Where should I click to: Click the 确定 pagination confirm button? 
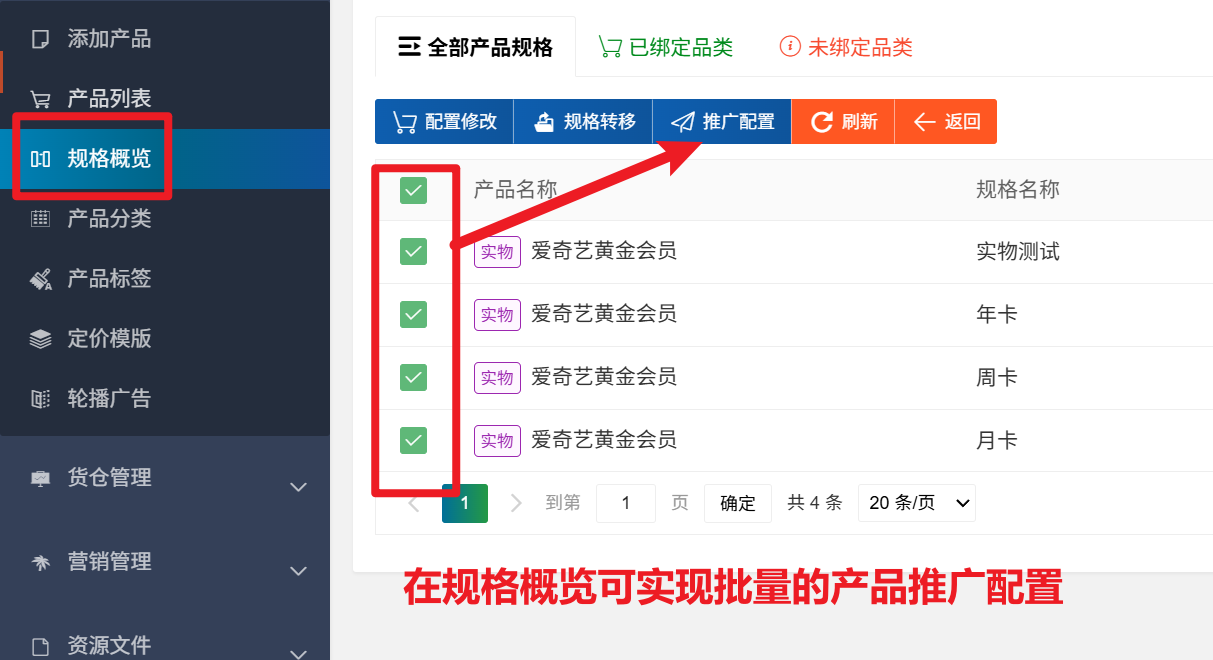pyautogui.click(x=737, y=503)
